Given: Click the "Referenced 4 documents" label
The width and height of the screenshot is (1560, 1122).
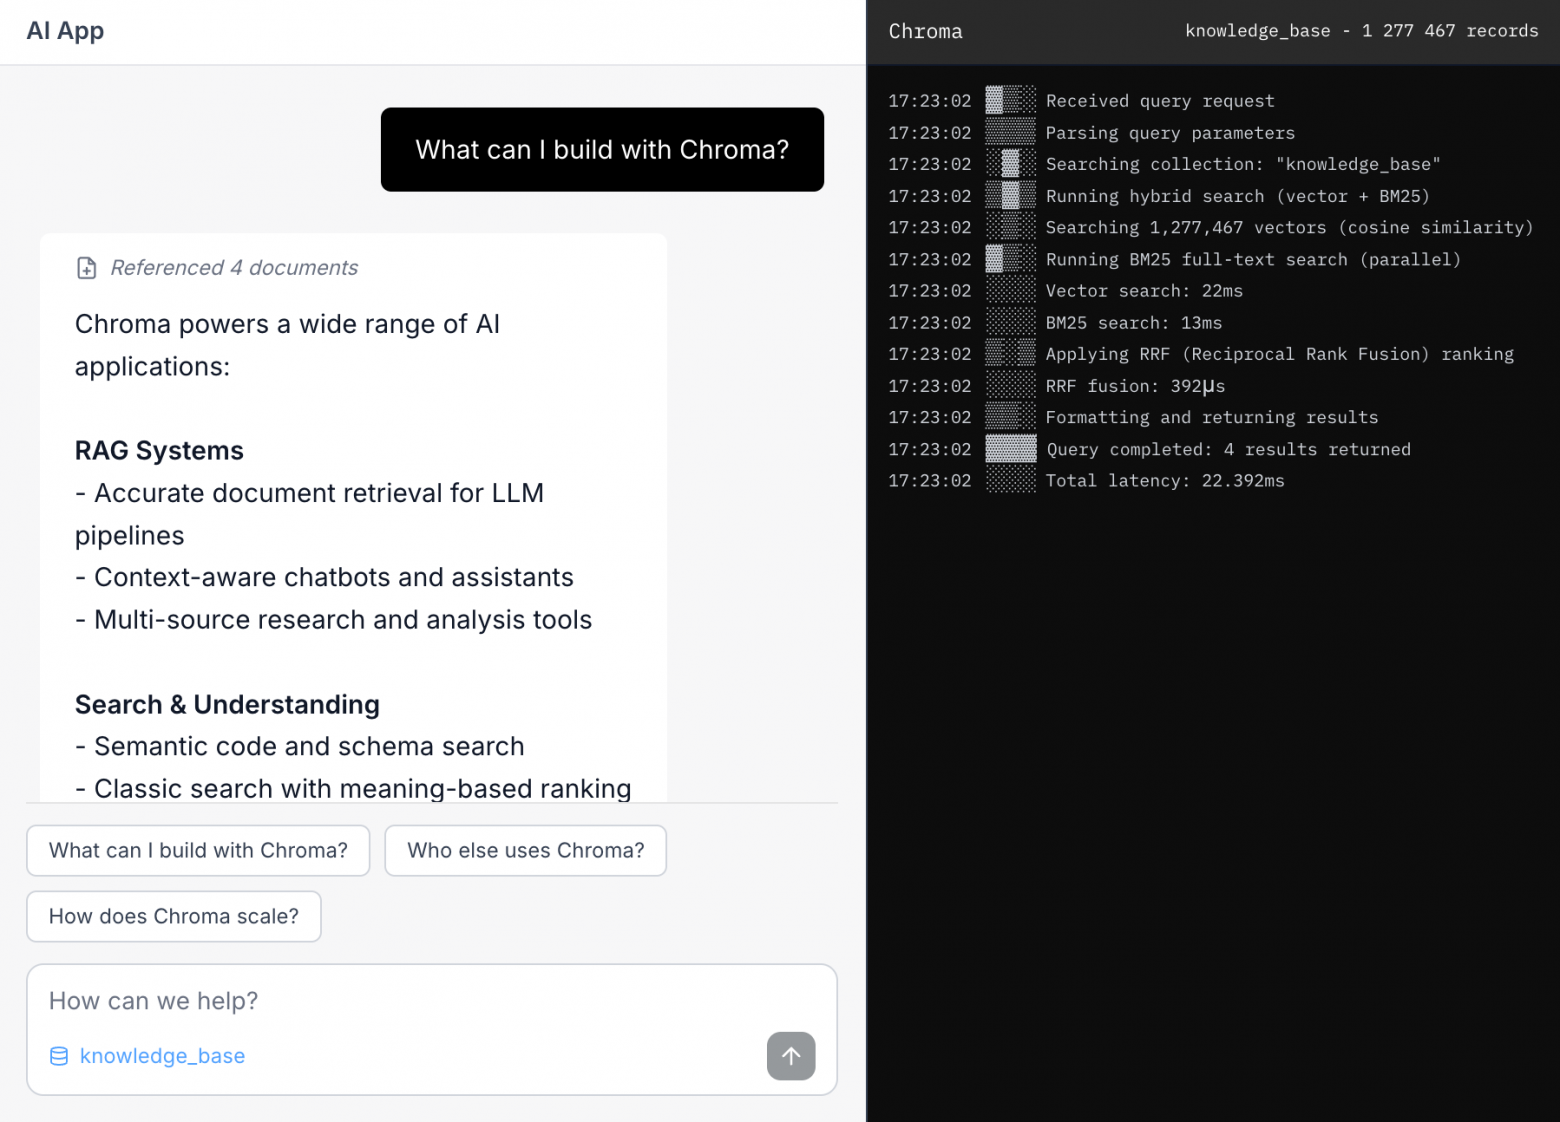Looking at the screenshot, I should (234, 268).
